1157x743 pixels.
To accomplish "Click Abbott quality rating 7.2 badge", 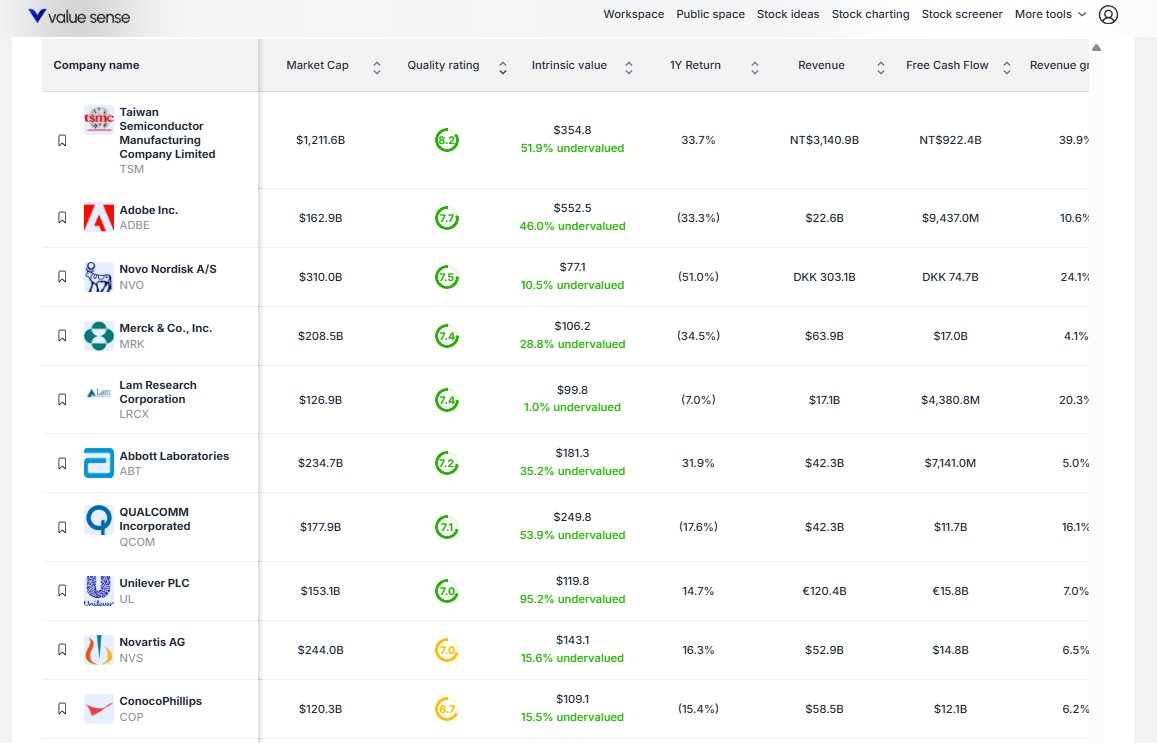I will pos(447,463).
